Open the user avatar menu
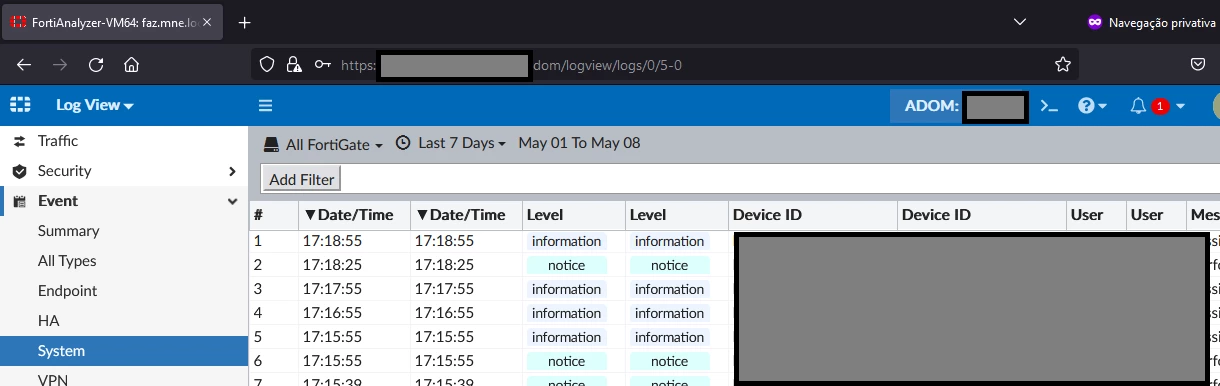Screen dimensions: 1220x386 [x=1216, y=105]
